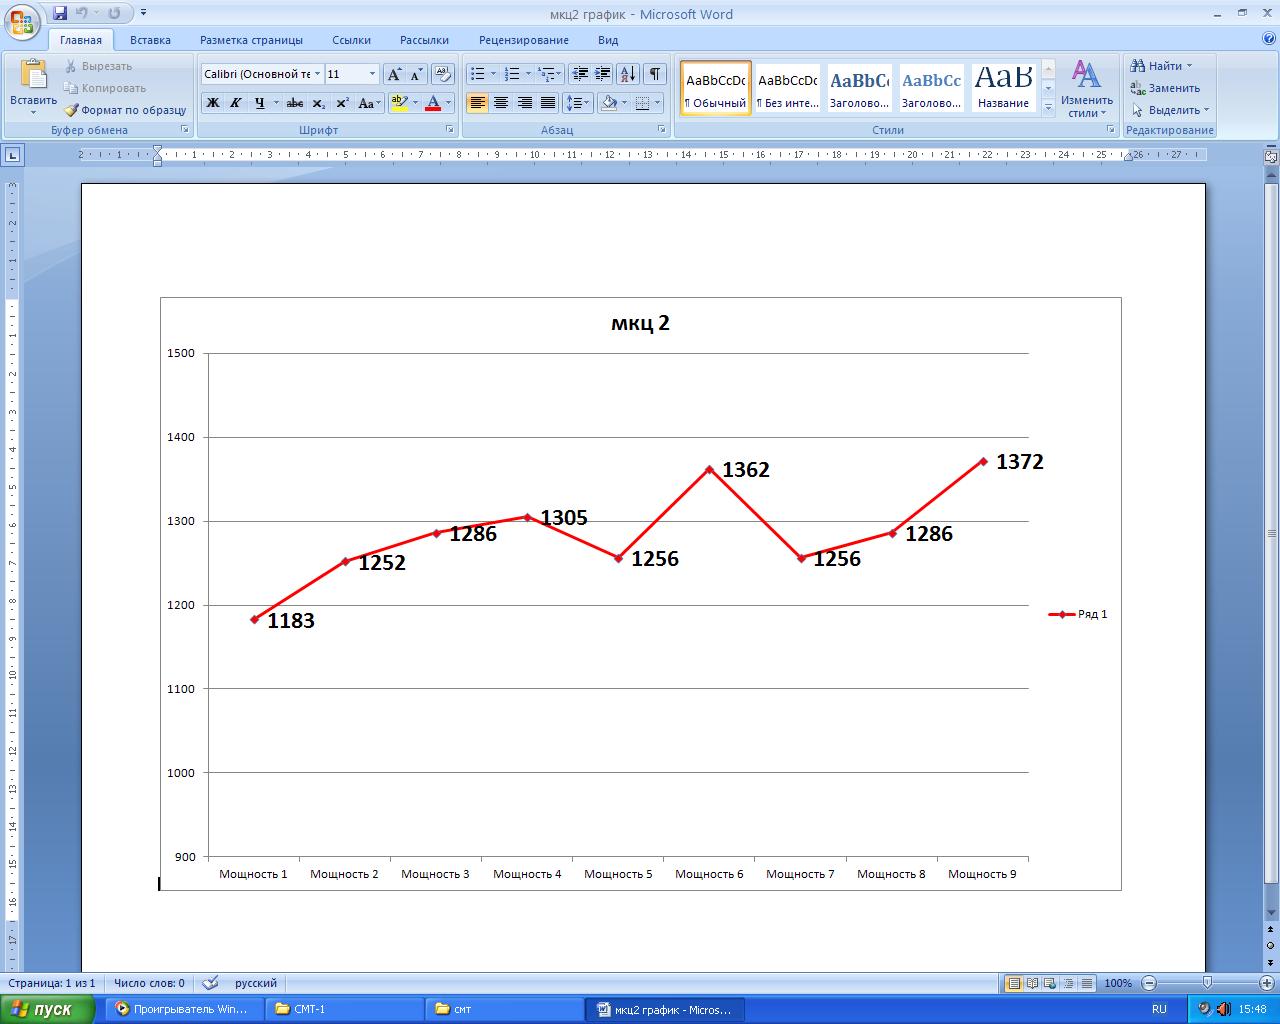1280x1024 pixels.
Task: Open the font size dropdown showing 11
Action: pos(372,74)
